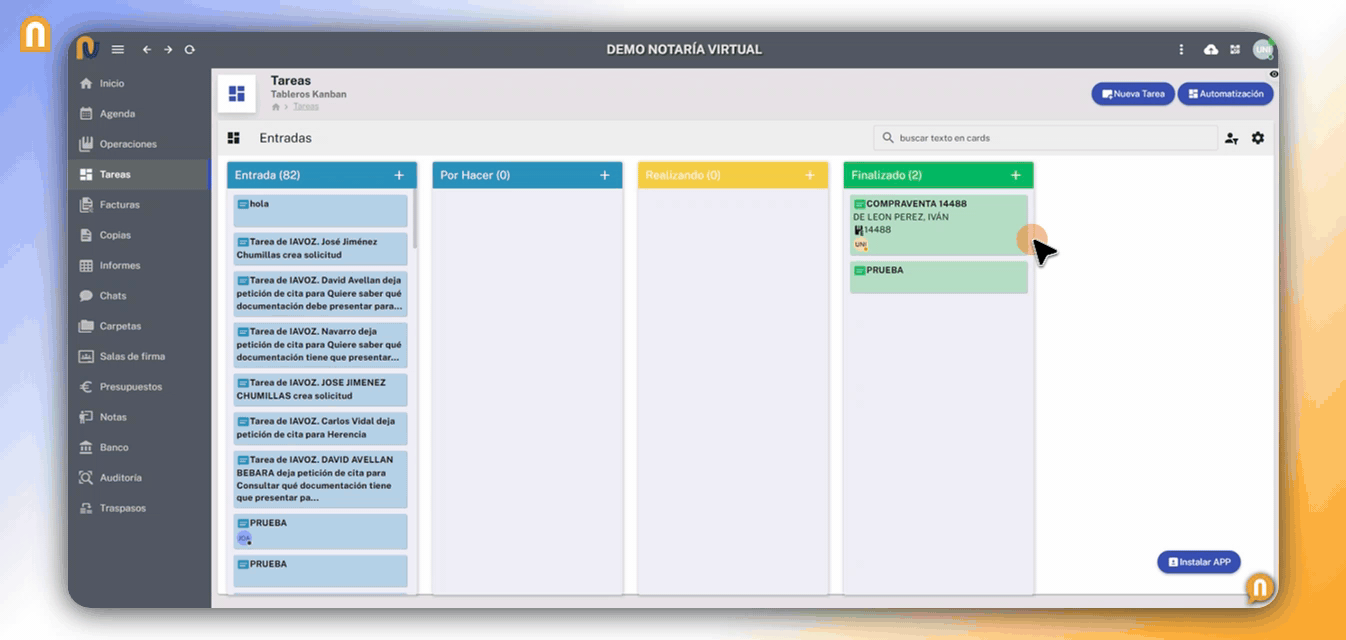
Task: Toggle the eye visibility icon below the avatar
Action: (x=1273, y=74)
